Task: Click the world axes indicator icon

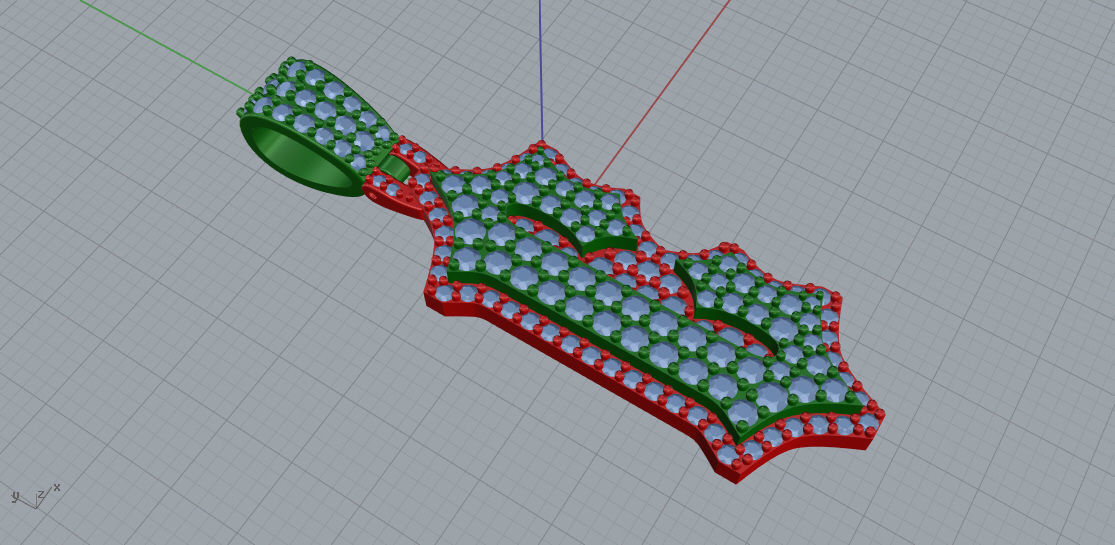Action: click(x=34, y=496)
